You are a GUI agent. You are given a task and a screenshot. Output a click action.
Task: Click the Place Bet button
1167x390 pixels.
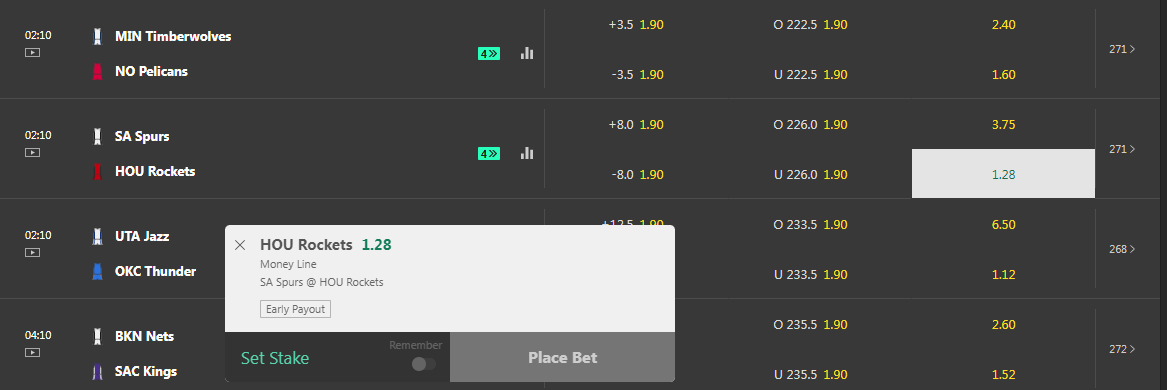[563, 357]
